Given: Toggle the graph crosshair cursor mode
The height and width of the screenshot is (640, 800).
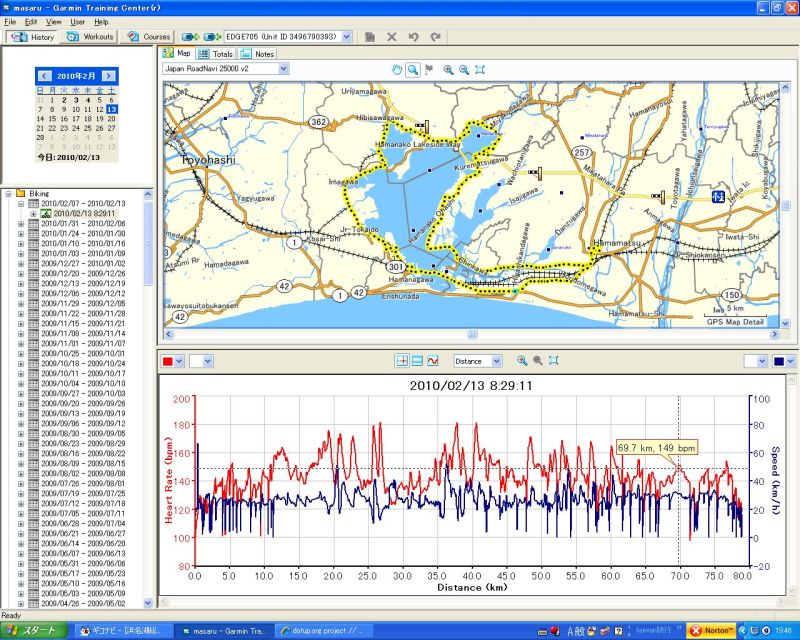Looking at the screenshot, I should [x=402, y=361].
